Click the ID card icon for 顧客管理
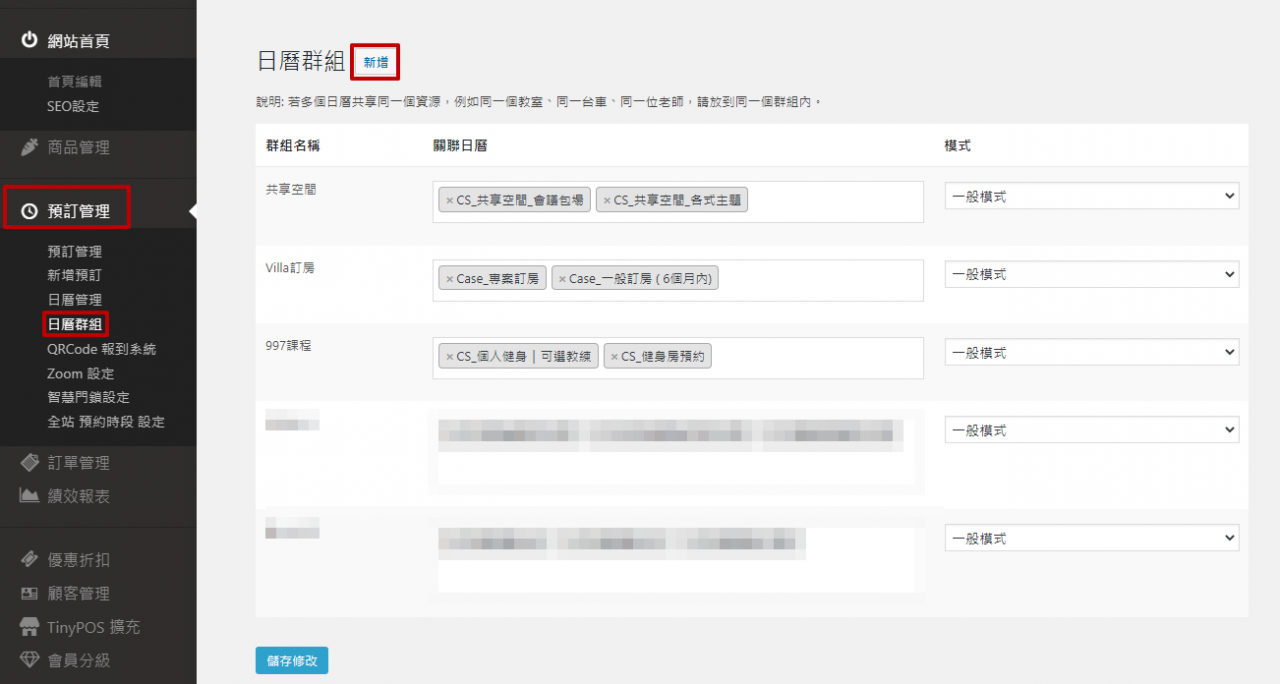The width and height of the screenshot is (1280, 684). [x=29, y=594]
